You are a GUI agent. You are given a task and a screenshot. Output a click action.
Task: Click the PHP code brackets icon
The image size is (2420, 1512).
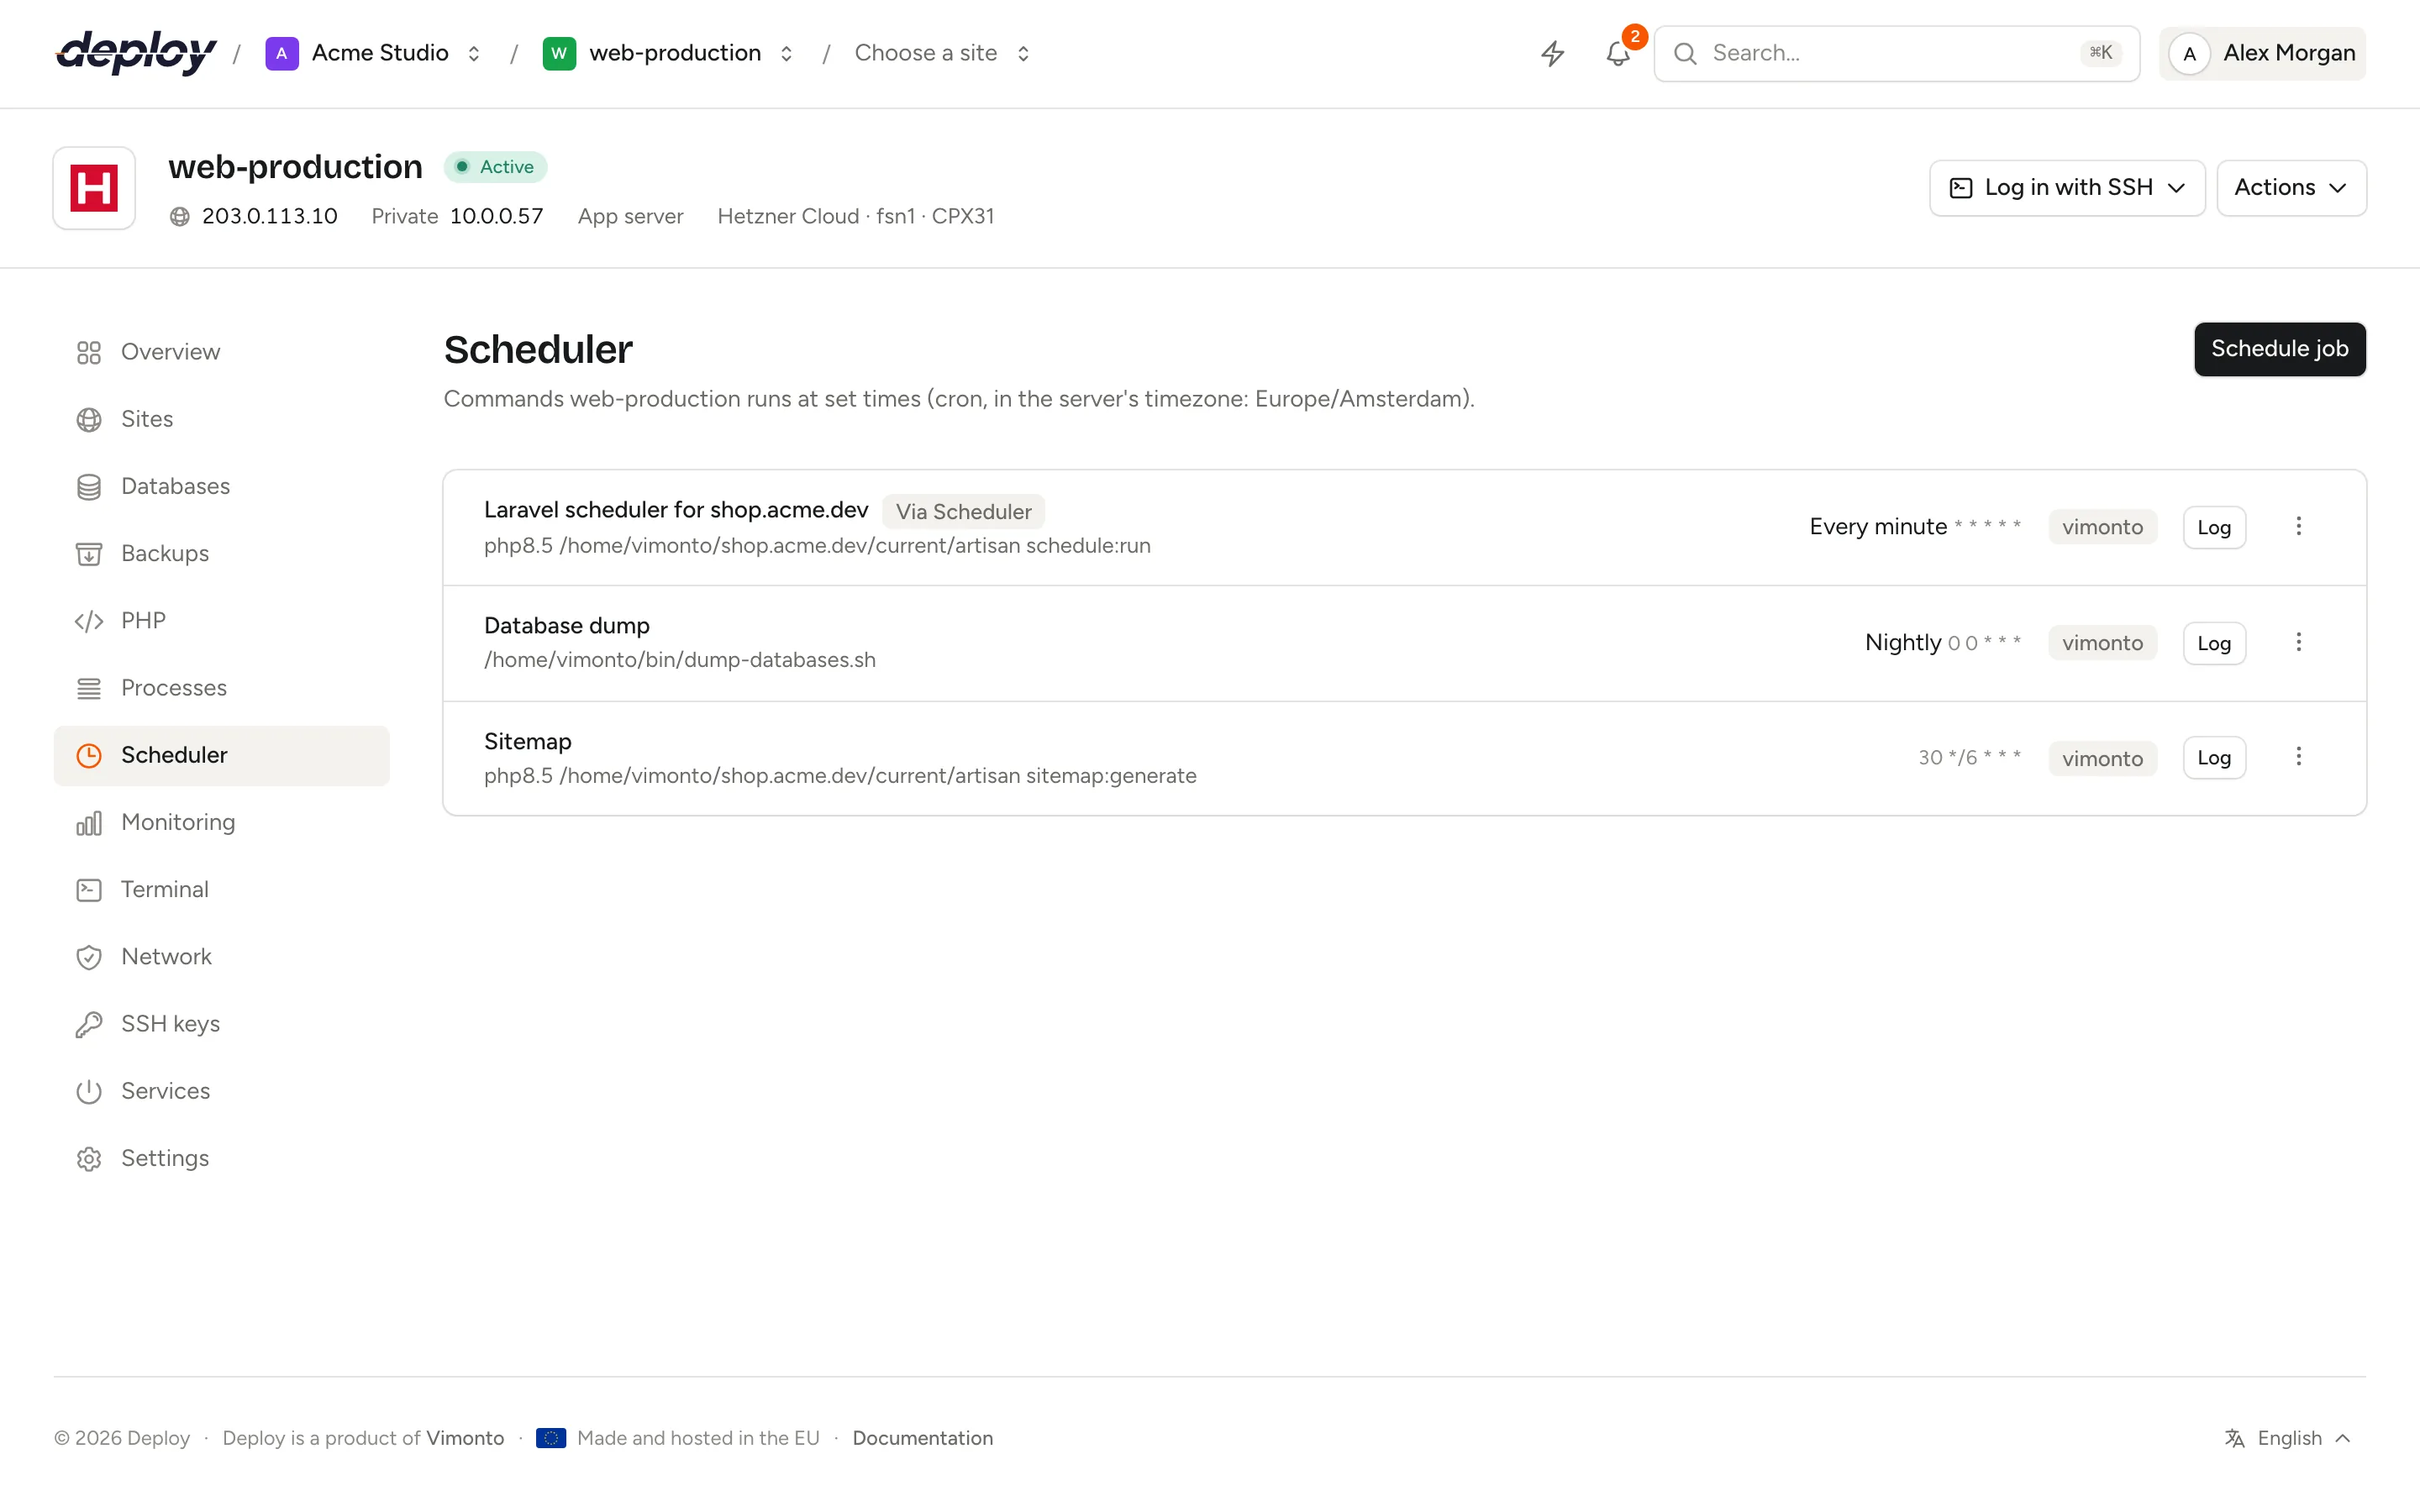point(89,621)
